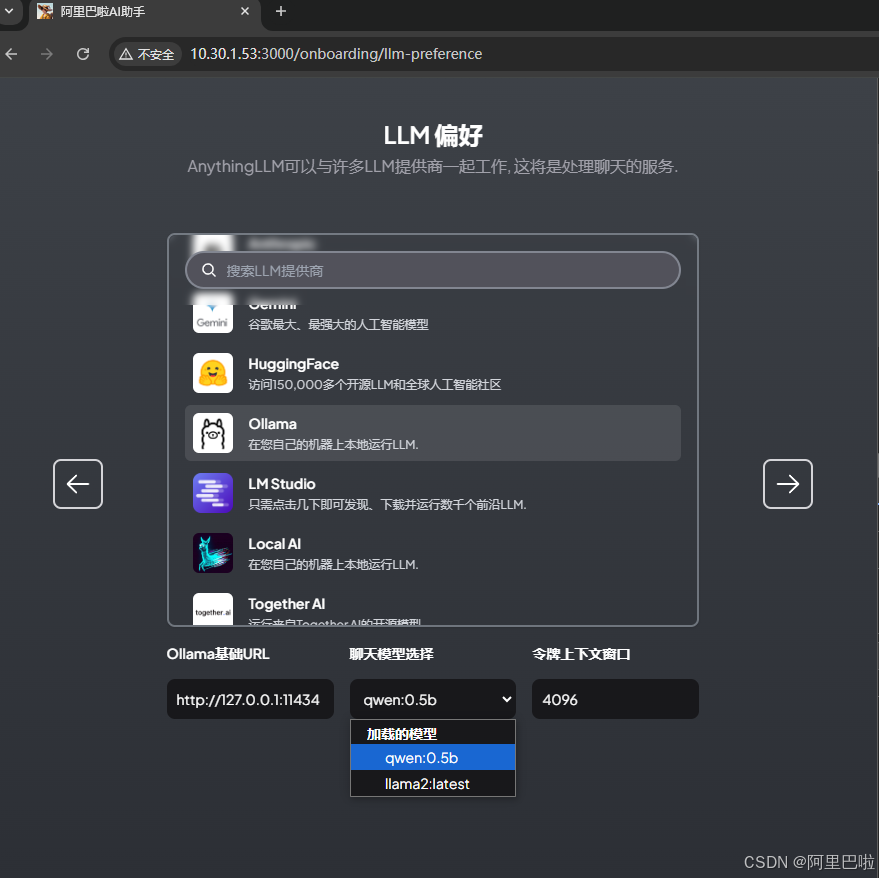
Task: Click the 令牌上下文窗口 field showing 4096
Action: pyautogui.click(x=614, y=699)
